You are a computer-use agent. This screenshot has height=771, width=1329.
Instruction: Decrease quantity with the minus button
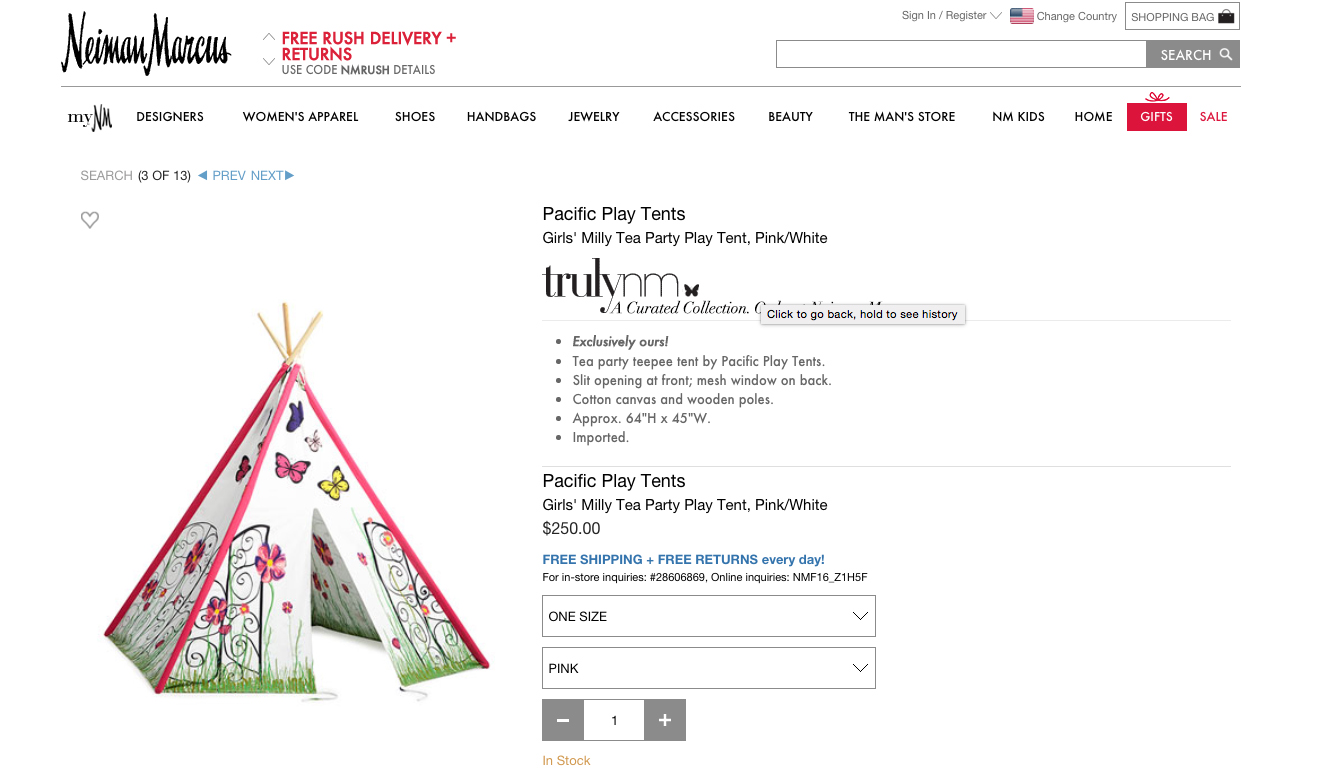(x=563, y=720)
